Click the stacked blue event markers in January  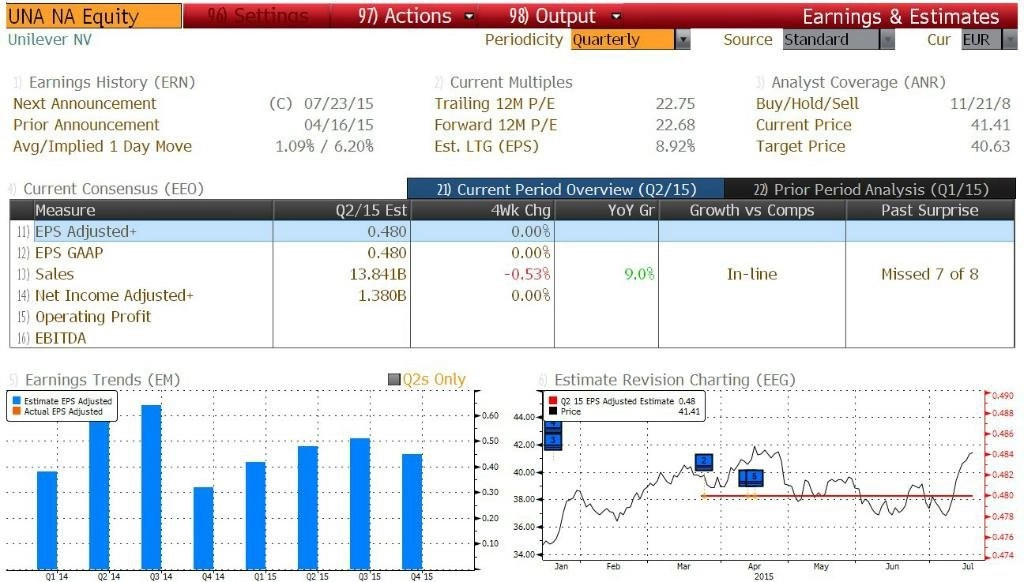tap(553, 436)
